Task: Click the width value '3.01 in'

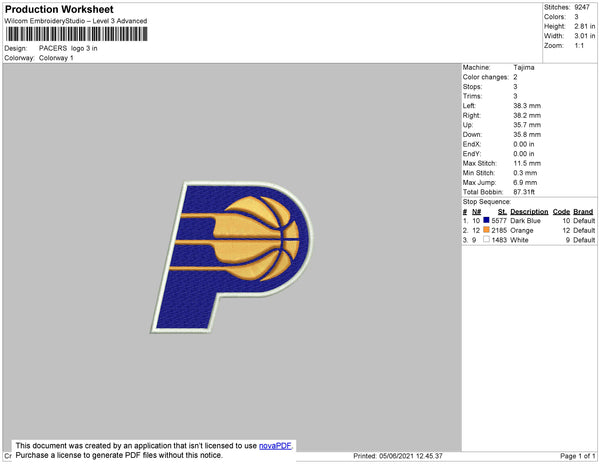Action: [585, 36]
